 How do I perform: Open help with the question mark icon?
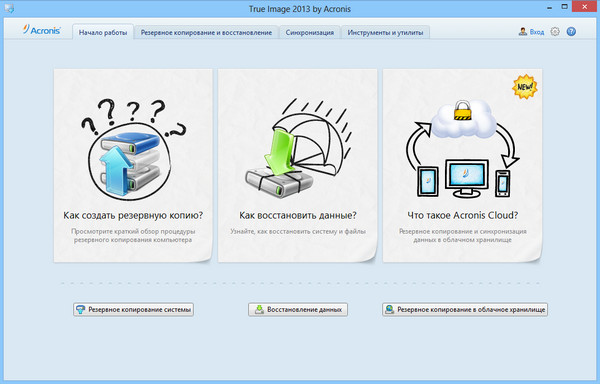[x=571, y=32]
